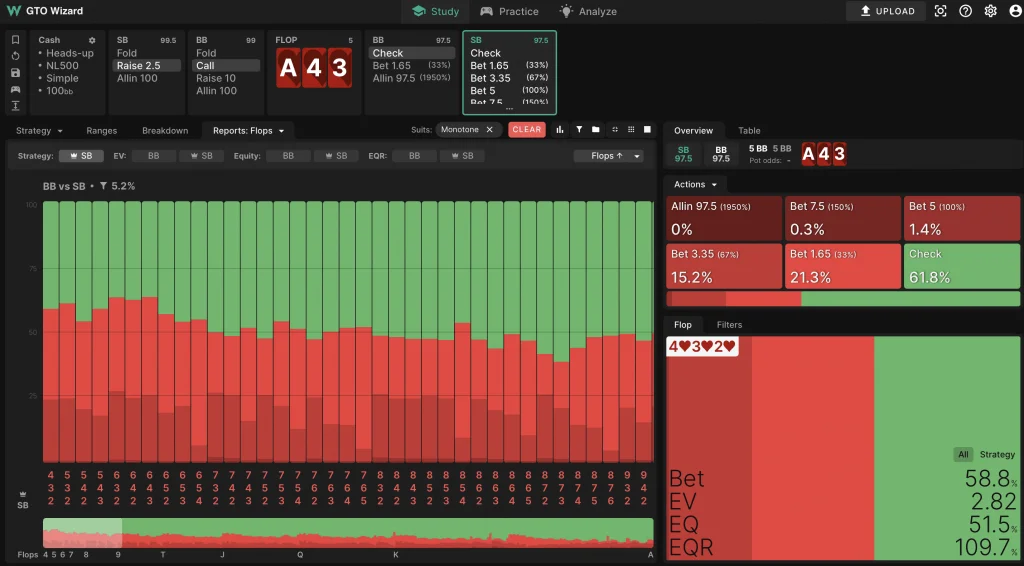Click the save disk icon in sidebar
This screenshot has height=566, width=1024.
pos(15,73)
